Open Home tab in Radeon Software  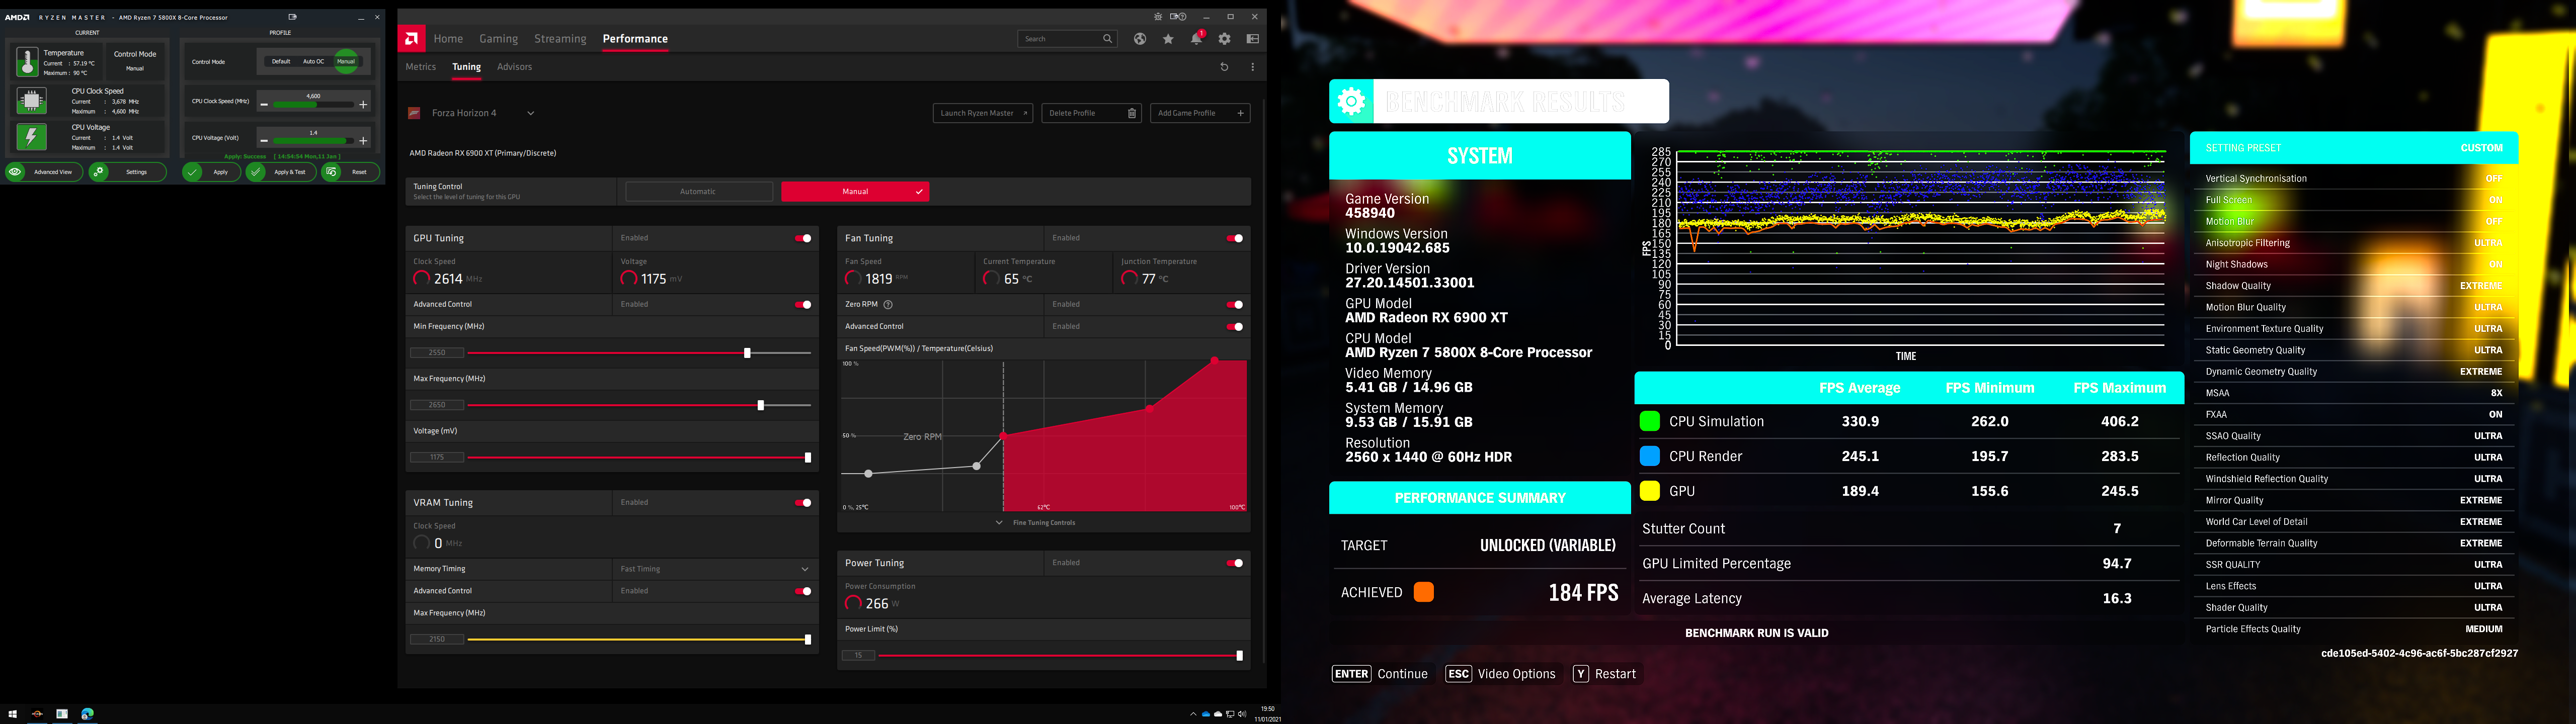coord(448,39)
